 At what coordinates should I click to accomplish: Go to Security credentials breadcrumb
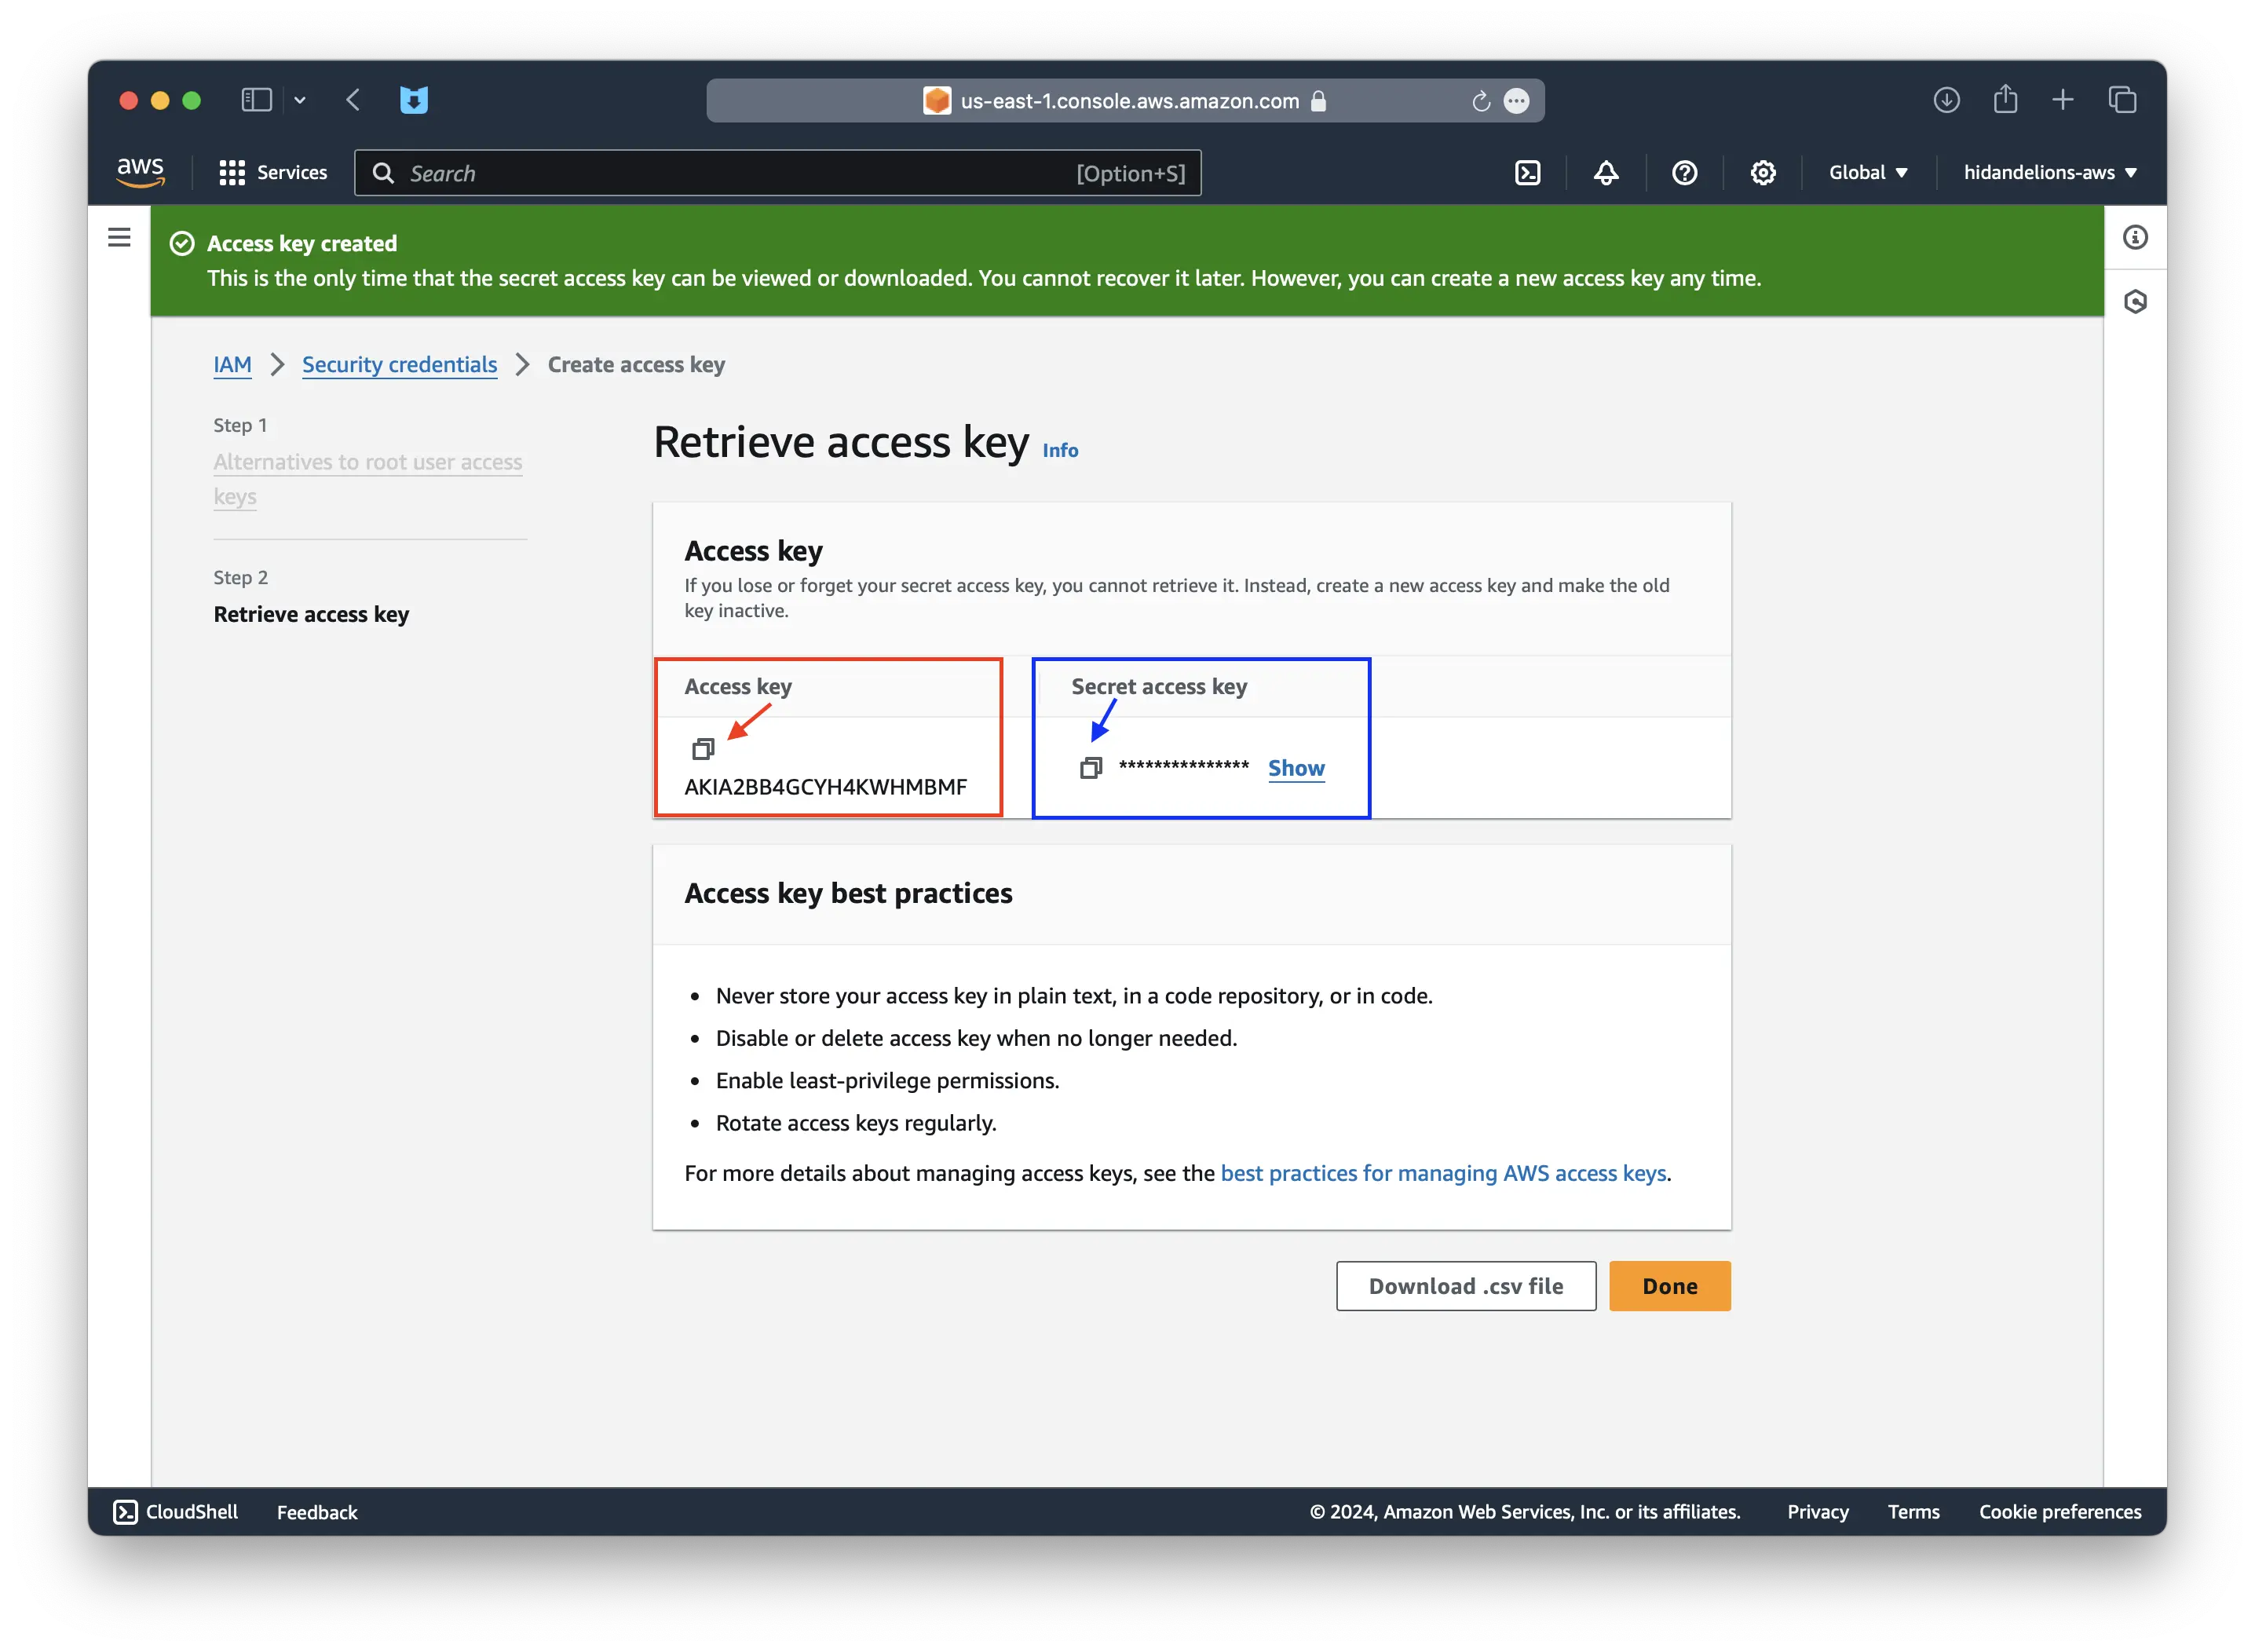coord(399,365)
